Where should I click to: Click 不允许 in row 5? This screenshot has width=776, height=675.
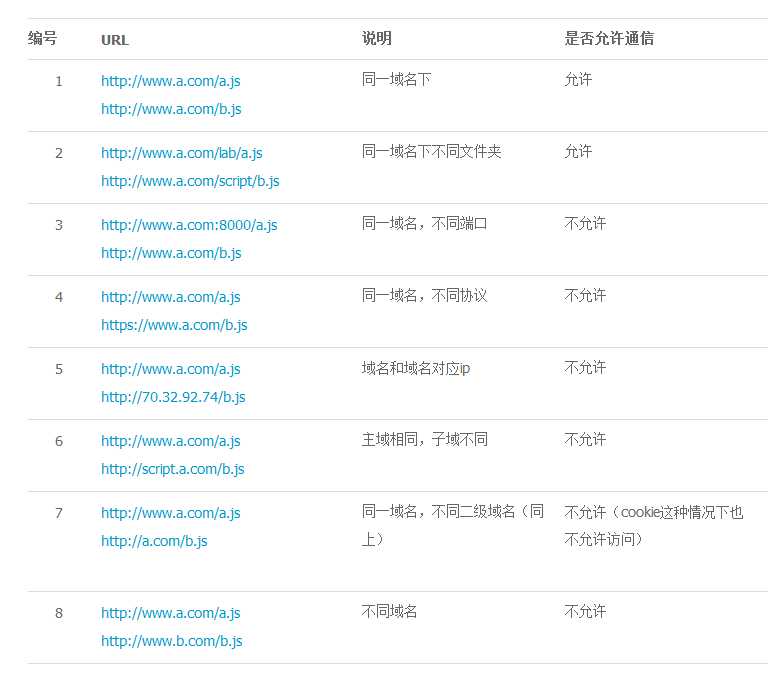click(585, 368)
